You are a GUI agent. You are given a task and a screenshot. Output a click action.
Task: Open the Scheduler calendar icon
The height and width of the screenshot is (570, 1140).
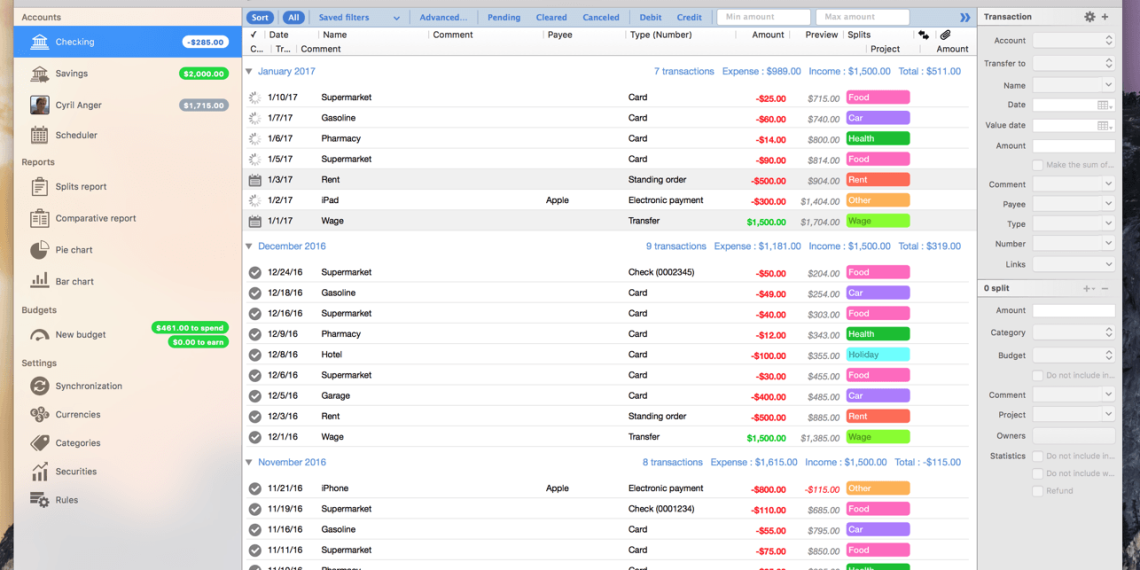pos(39,135)
